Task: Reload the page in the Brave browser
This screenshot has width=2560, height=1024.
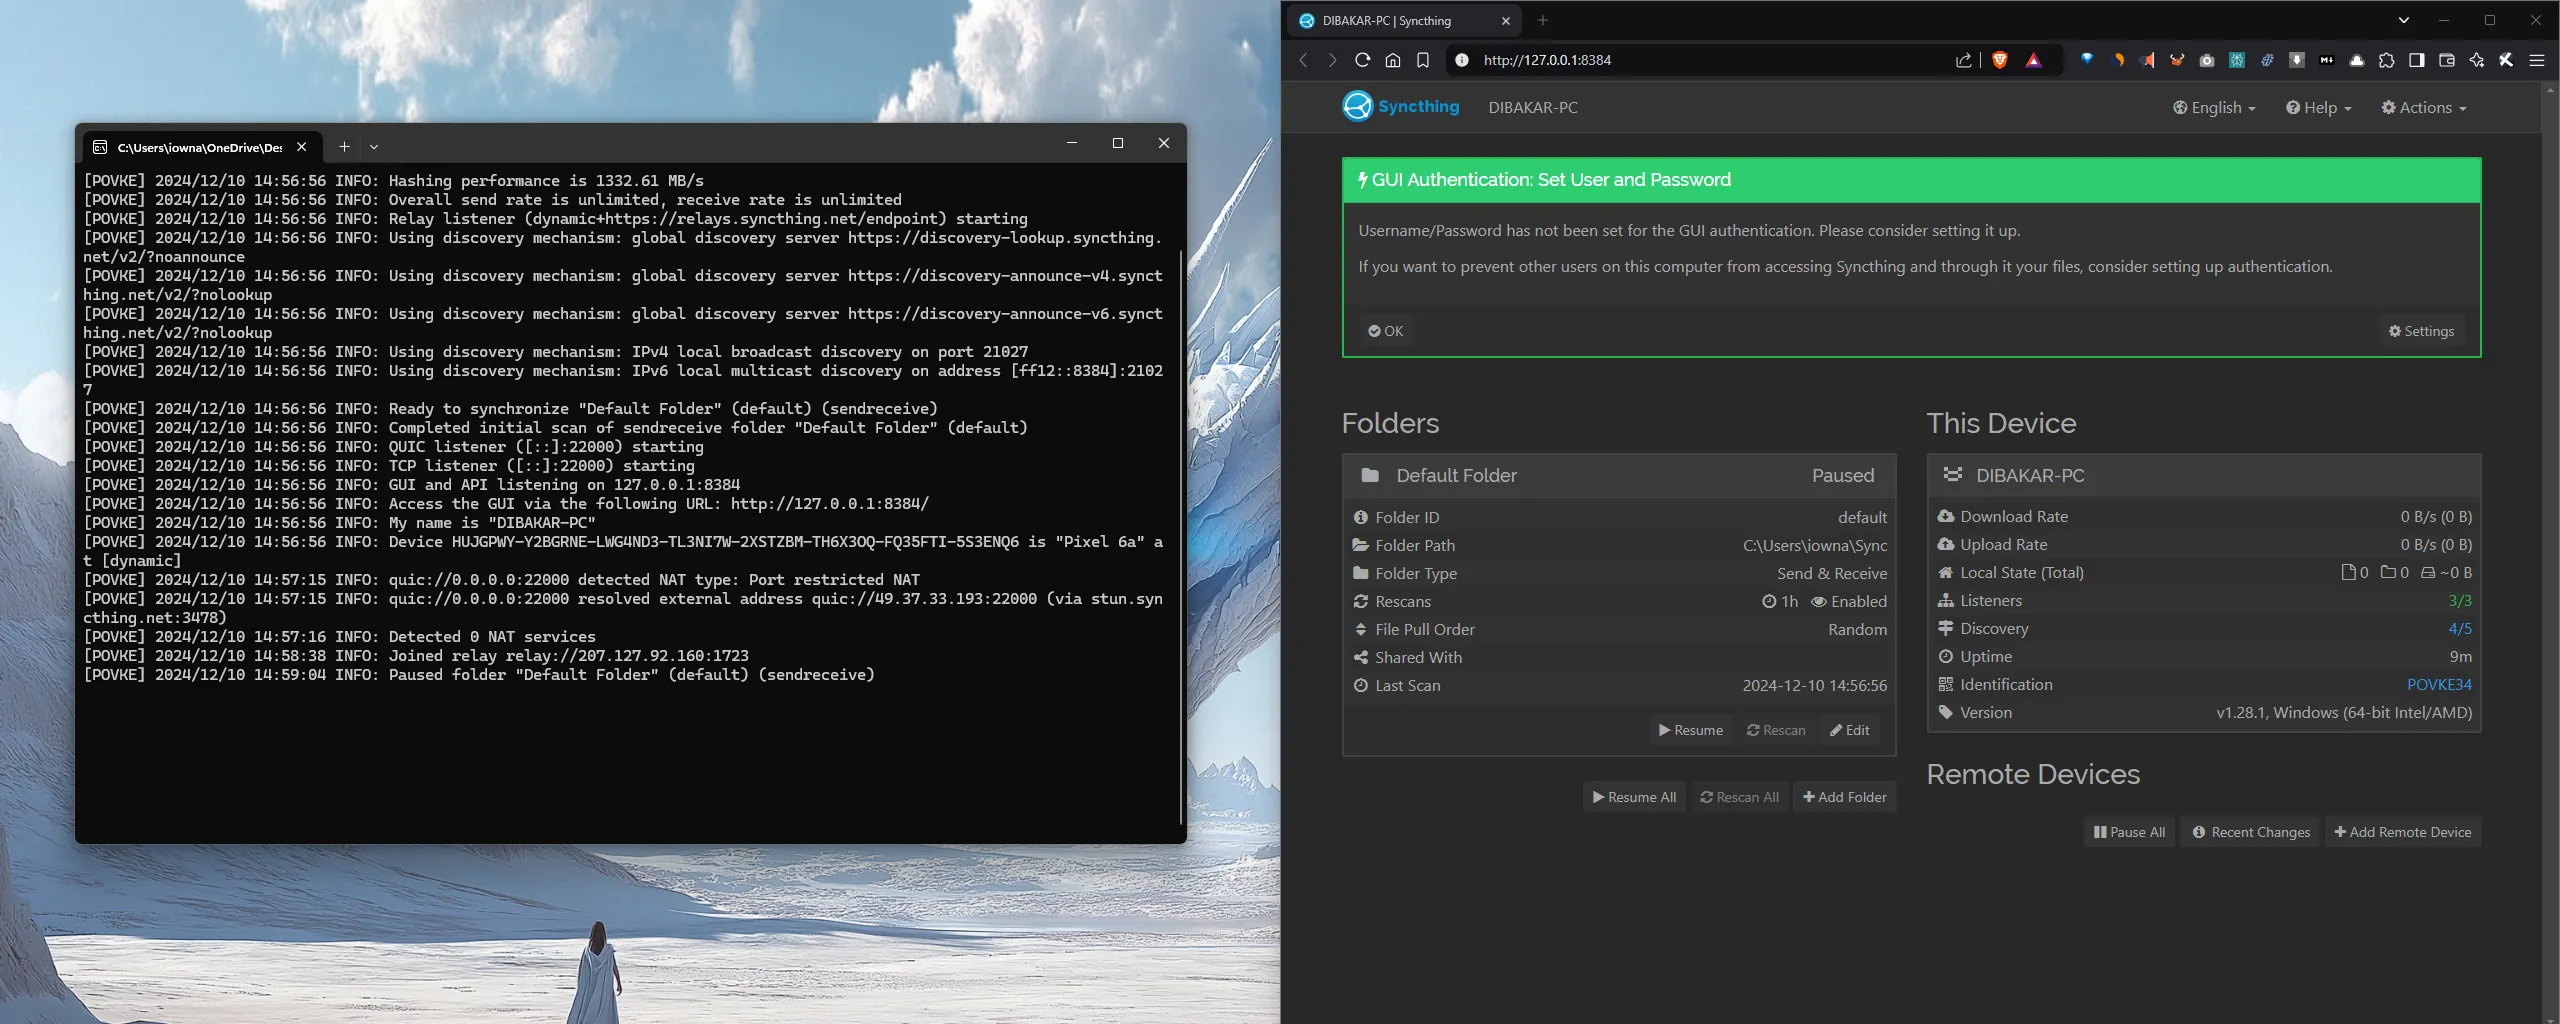Action: pyautogui.click(x=1362, y=60)
